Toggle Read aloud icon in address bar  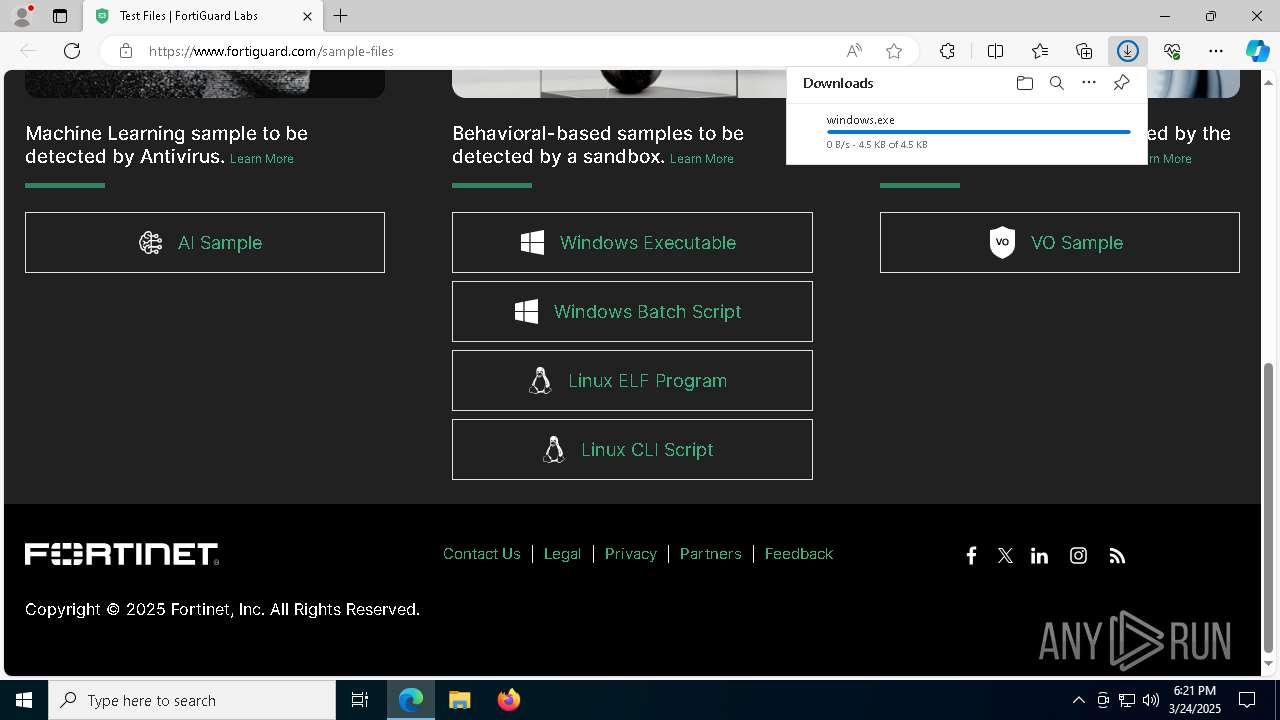pyautogui.click(x=854, y=51)
